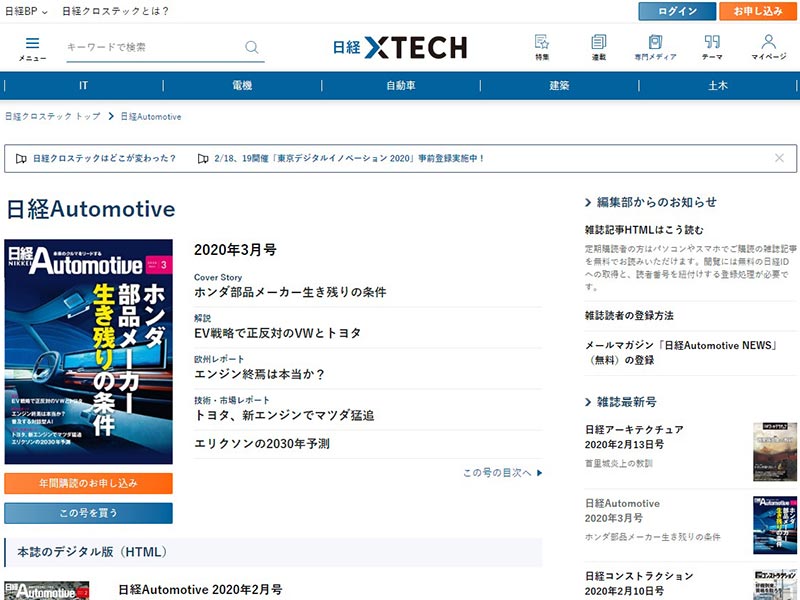Open 雑誌最新号 section heading
Image resolution: width=800 pixels, height=600 pixels.
coord(620,402)
